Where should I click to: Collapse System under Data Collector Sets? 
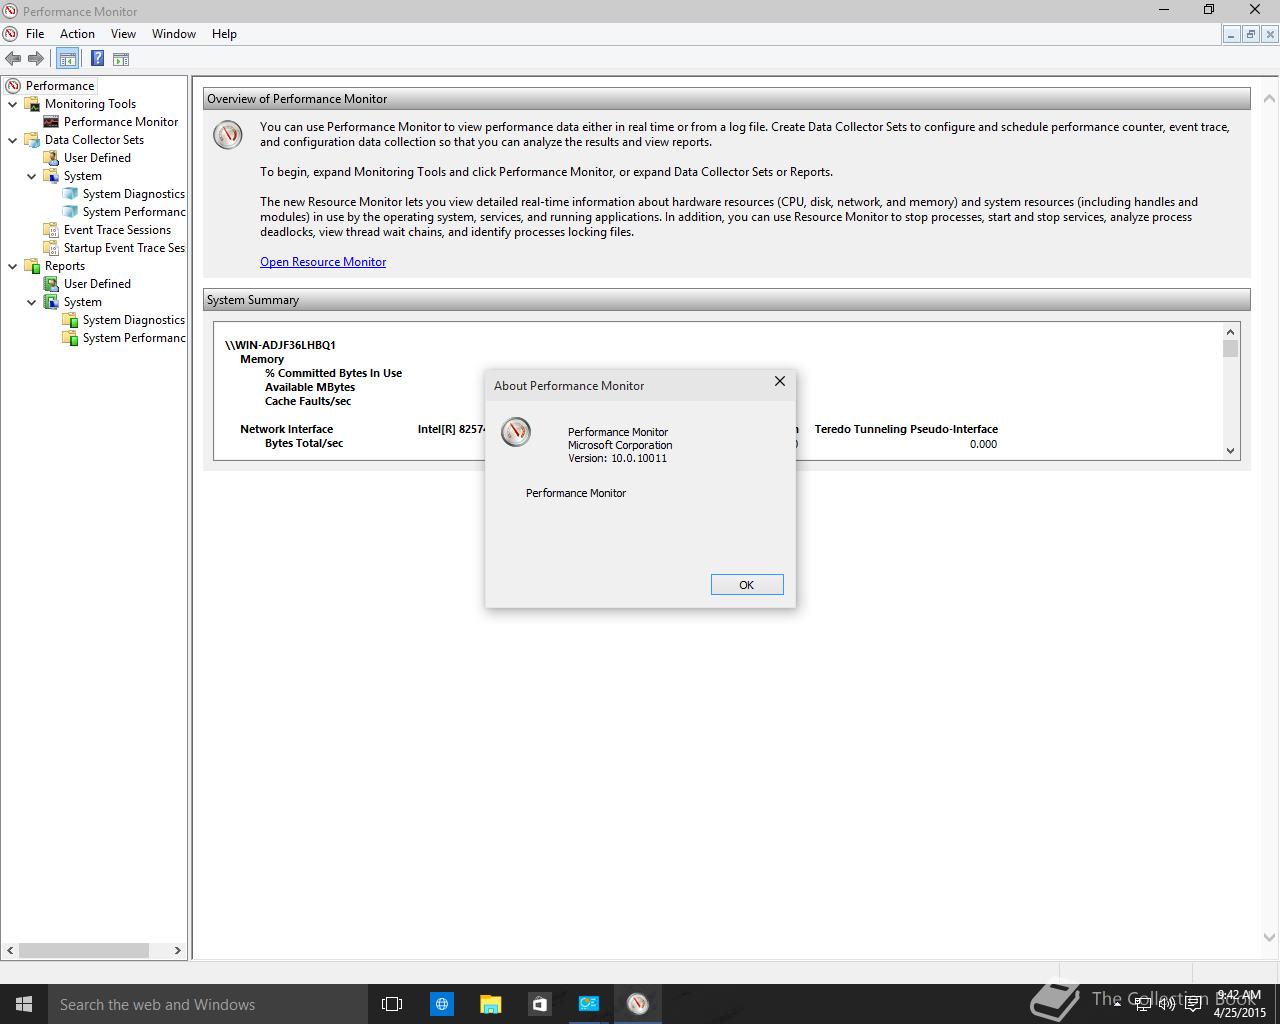(32, 176)
